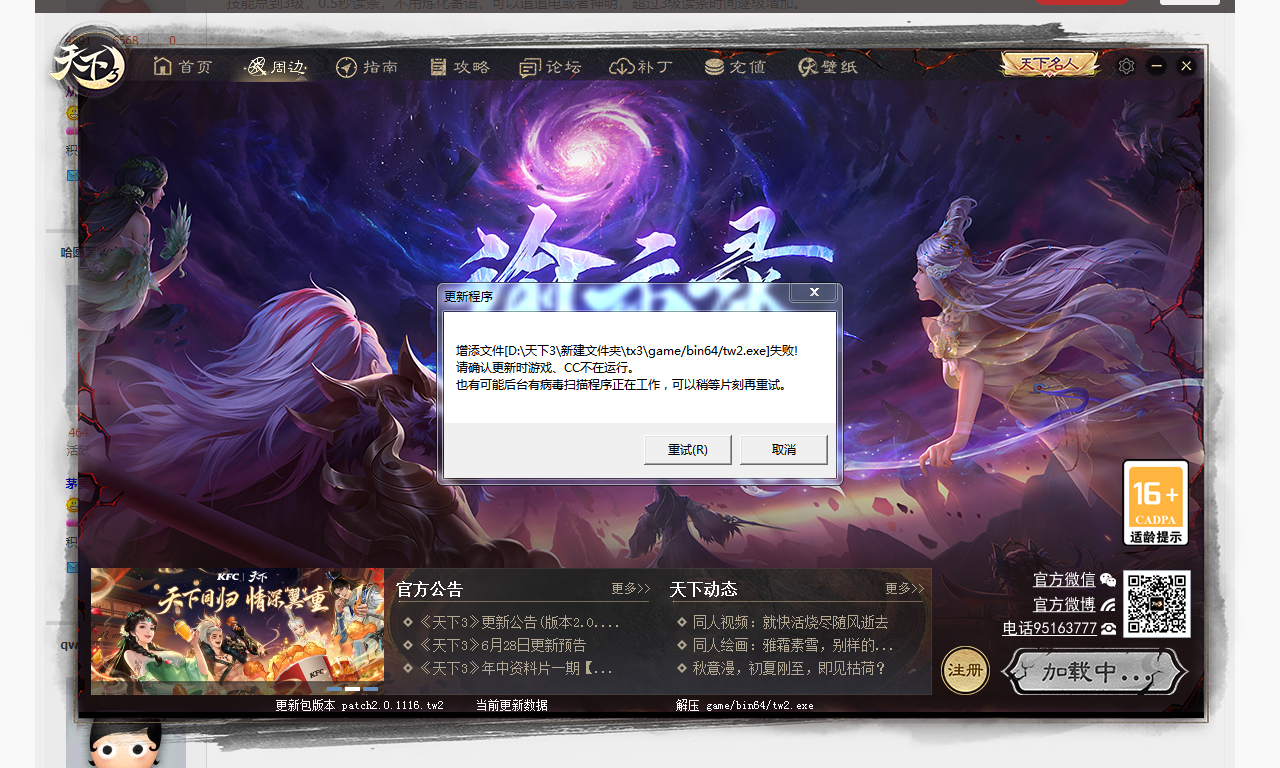Close the 更新程序 dialog
Viewport: 1280px width, 768px height.
pos(813,292)
